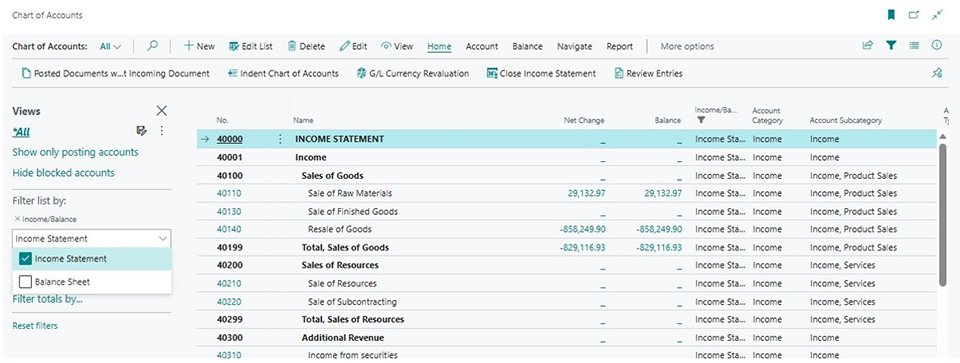
Task: Click the collapse page arrows icon
Action: point(937,15)
